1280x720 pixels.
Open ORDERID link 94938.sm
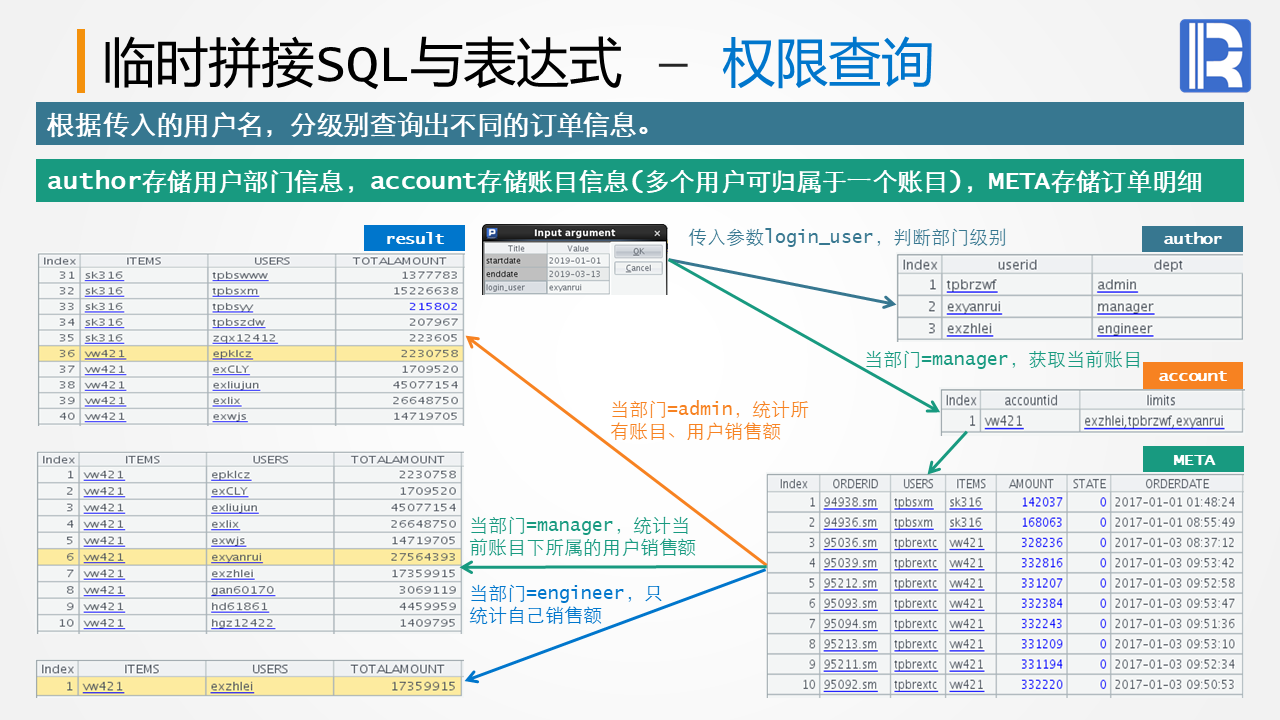pos(850,503)
